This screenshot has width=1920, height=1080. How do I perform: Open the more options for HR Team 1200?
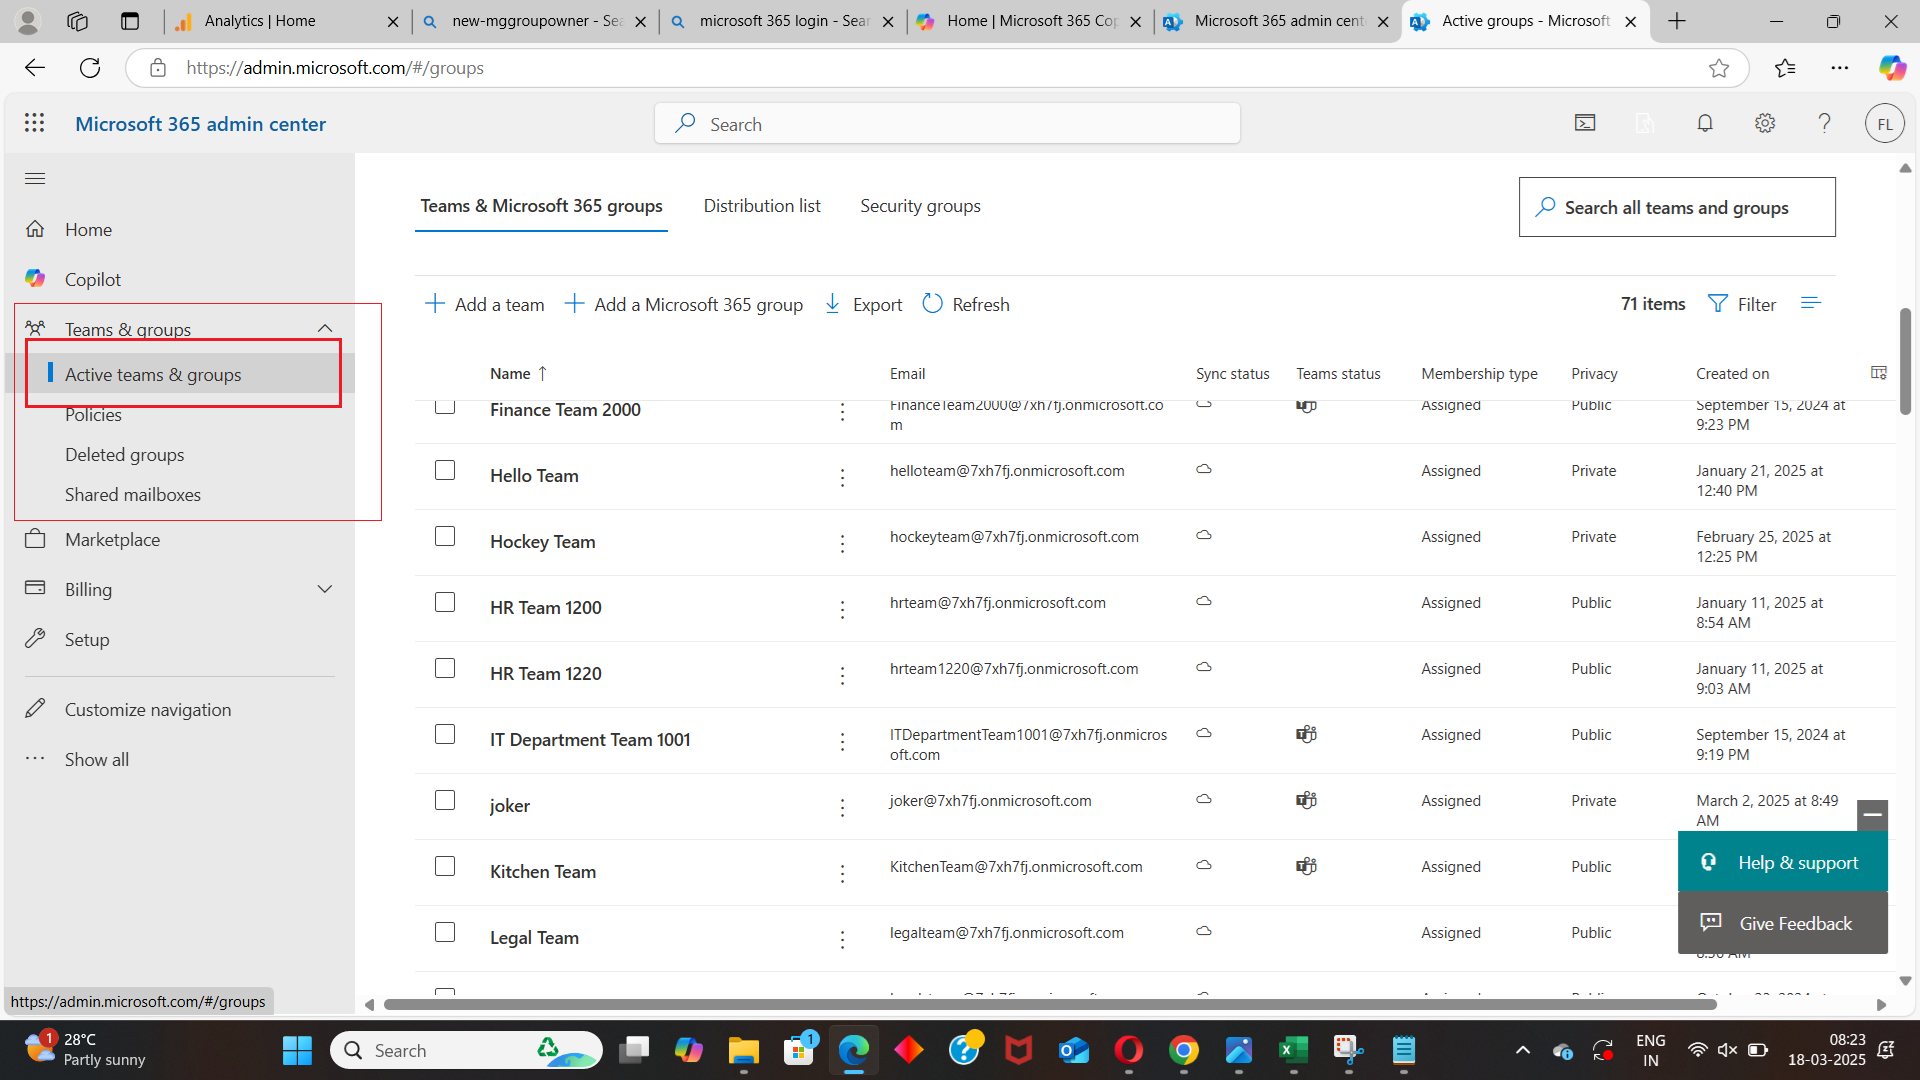coord(842,610)
